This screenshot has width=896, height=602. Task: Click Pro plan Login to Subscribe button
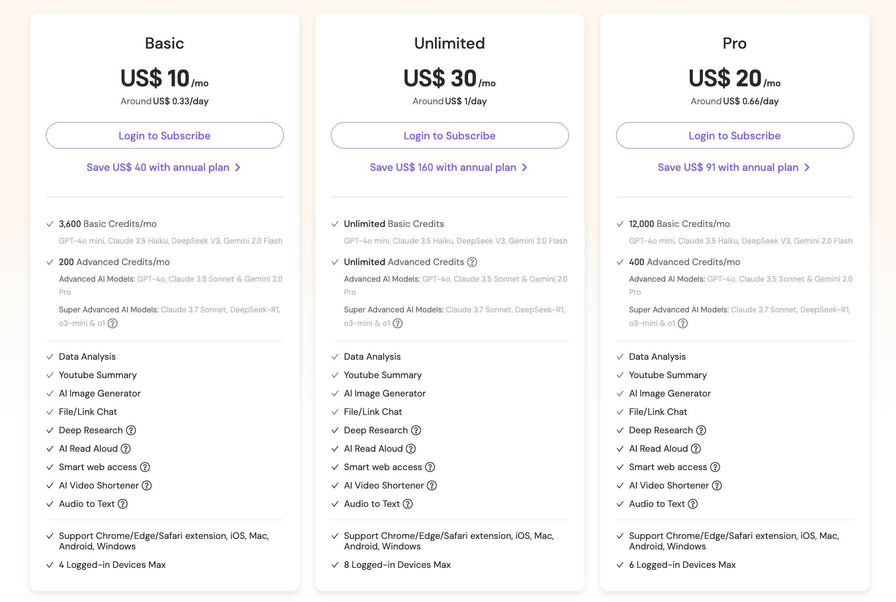[735, 135]
